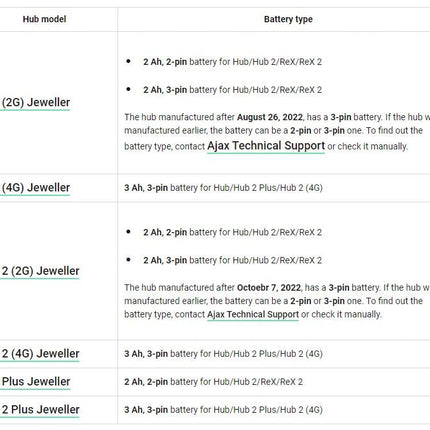Select the Battery type column header

[x=288, y=19]
